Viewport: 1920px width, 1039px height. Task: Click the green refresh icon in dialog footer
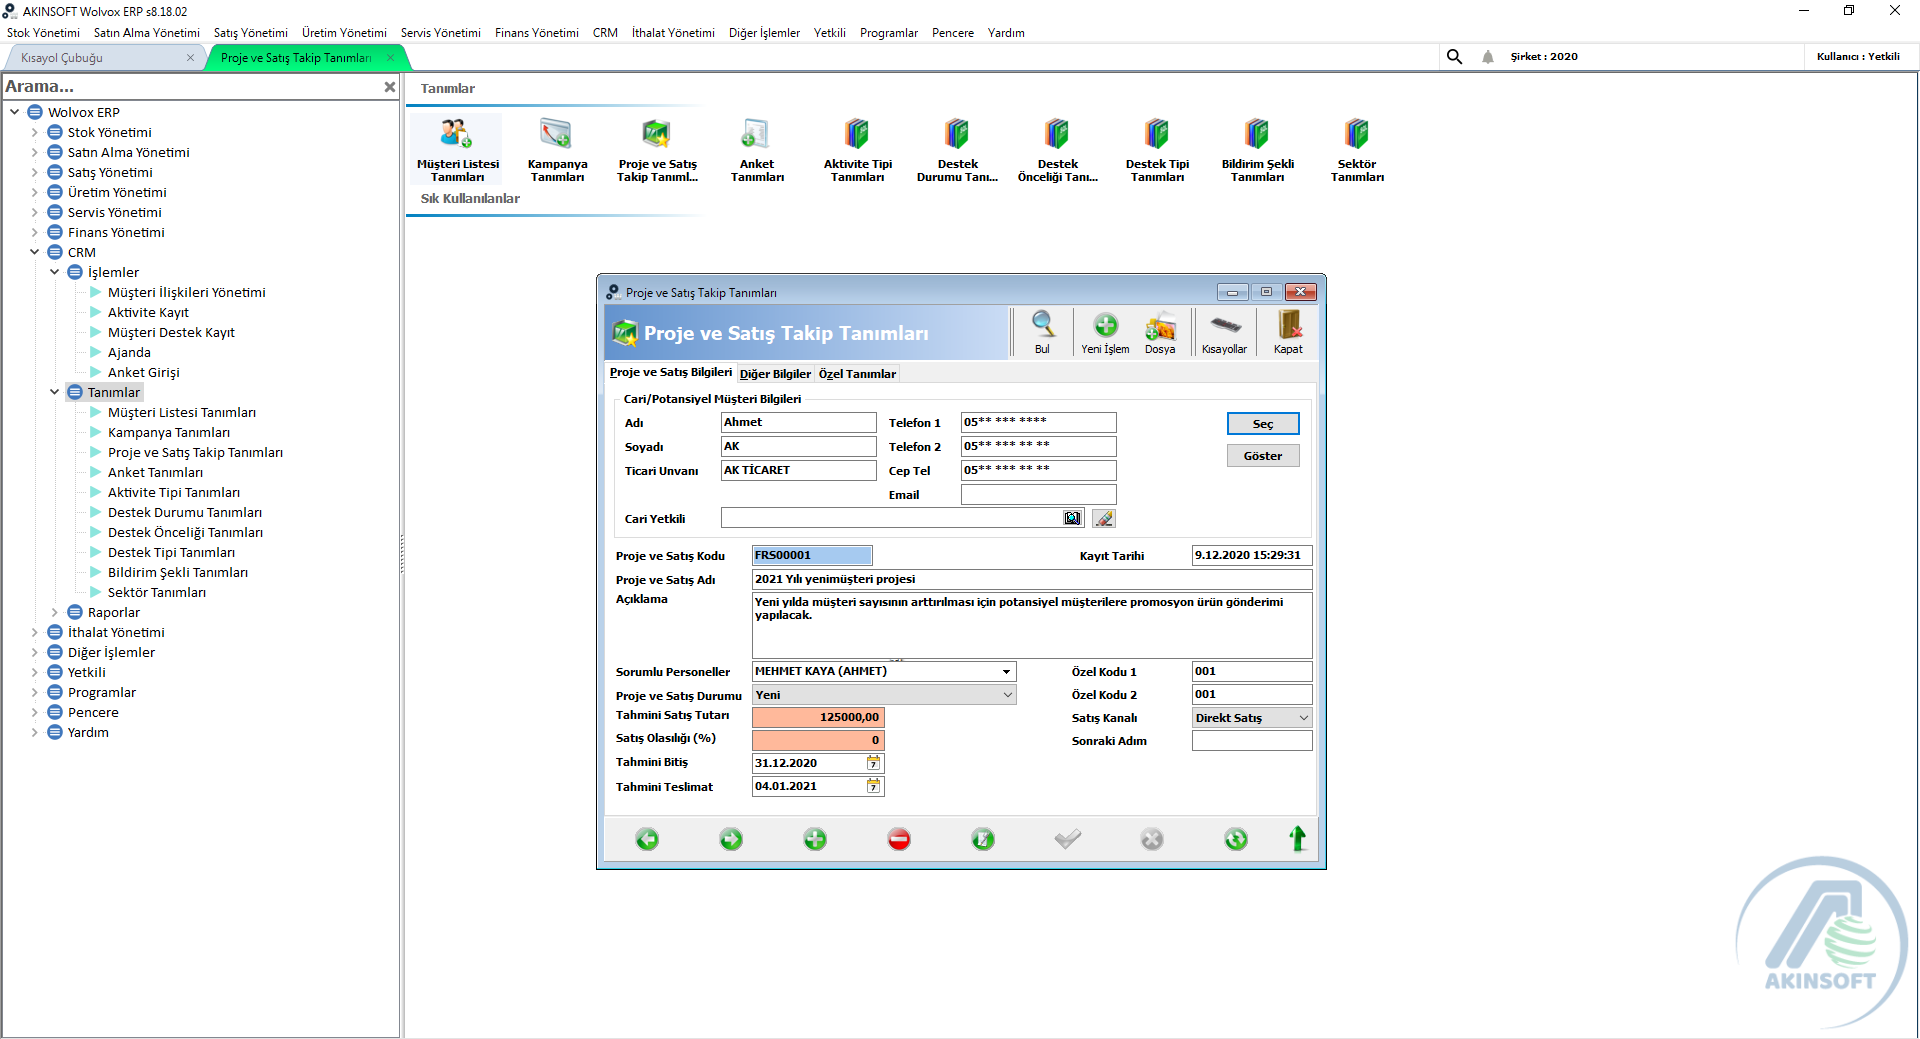click(1236, 839)
